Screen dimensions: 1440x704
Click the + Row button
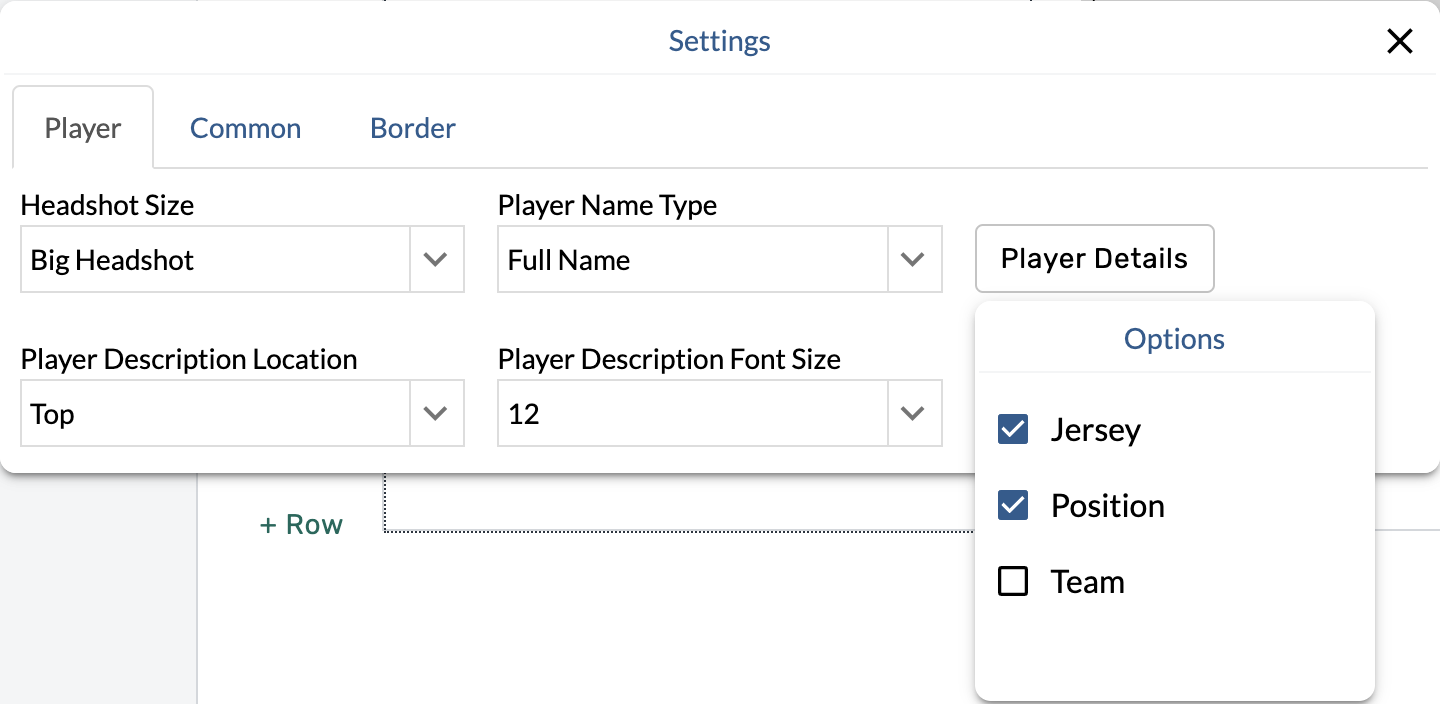click(301, 523)
